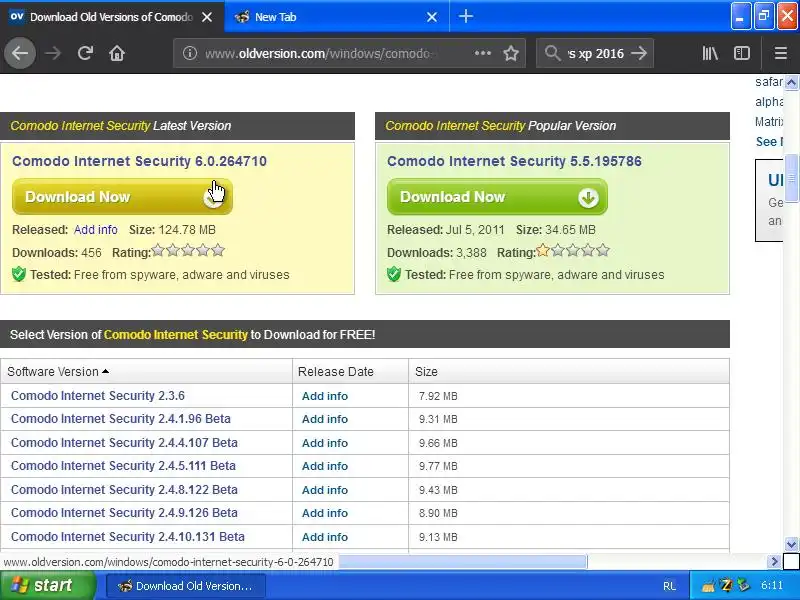Click Add info for 2.4.1.96 Beta
Screen dimensions: 800x600
tap(325, 419)
